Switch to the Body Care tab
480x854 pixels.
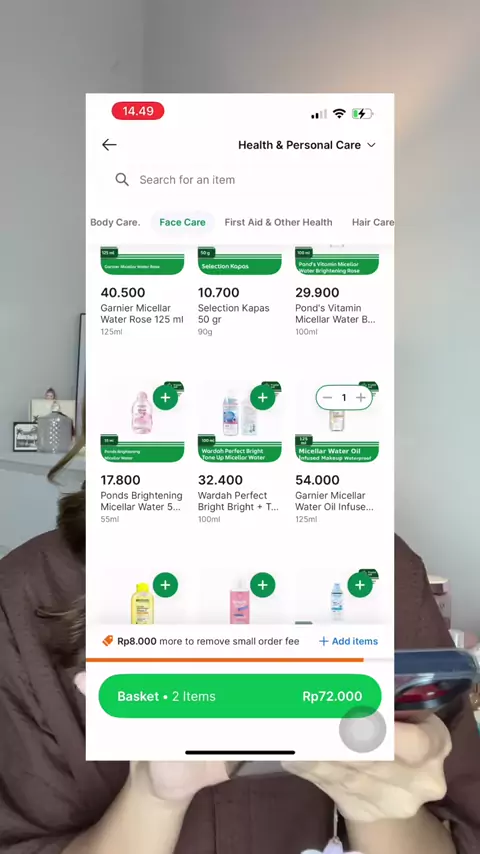115,222
